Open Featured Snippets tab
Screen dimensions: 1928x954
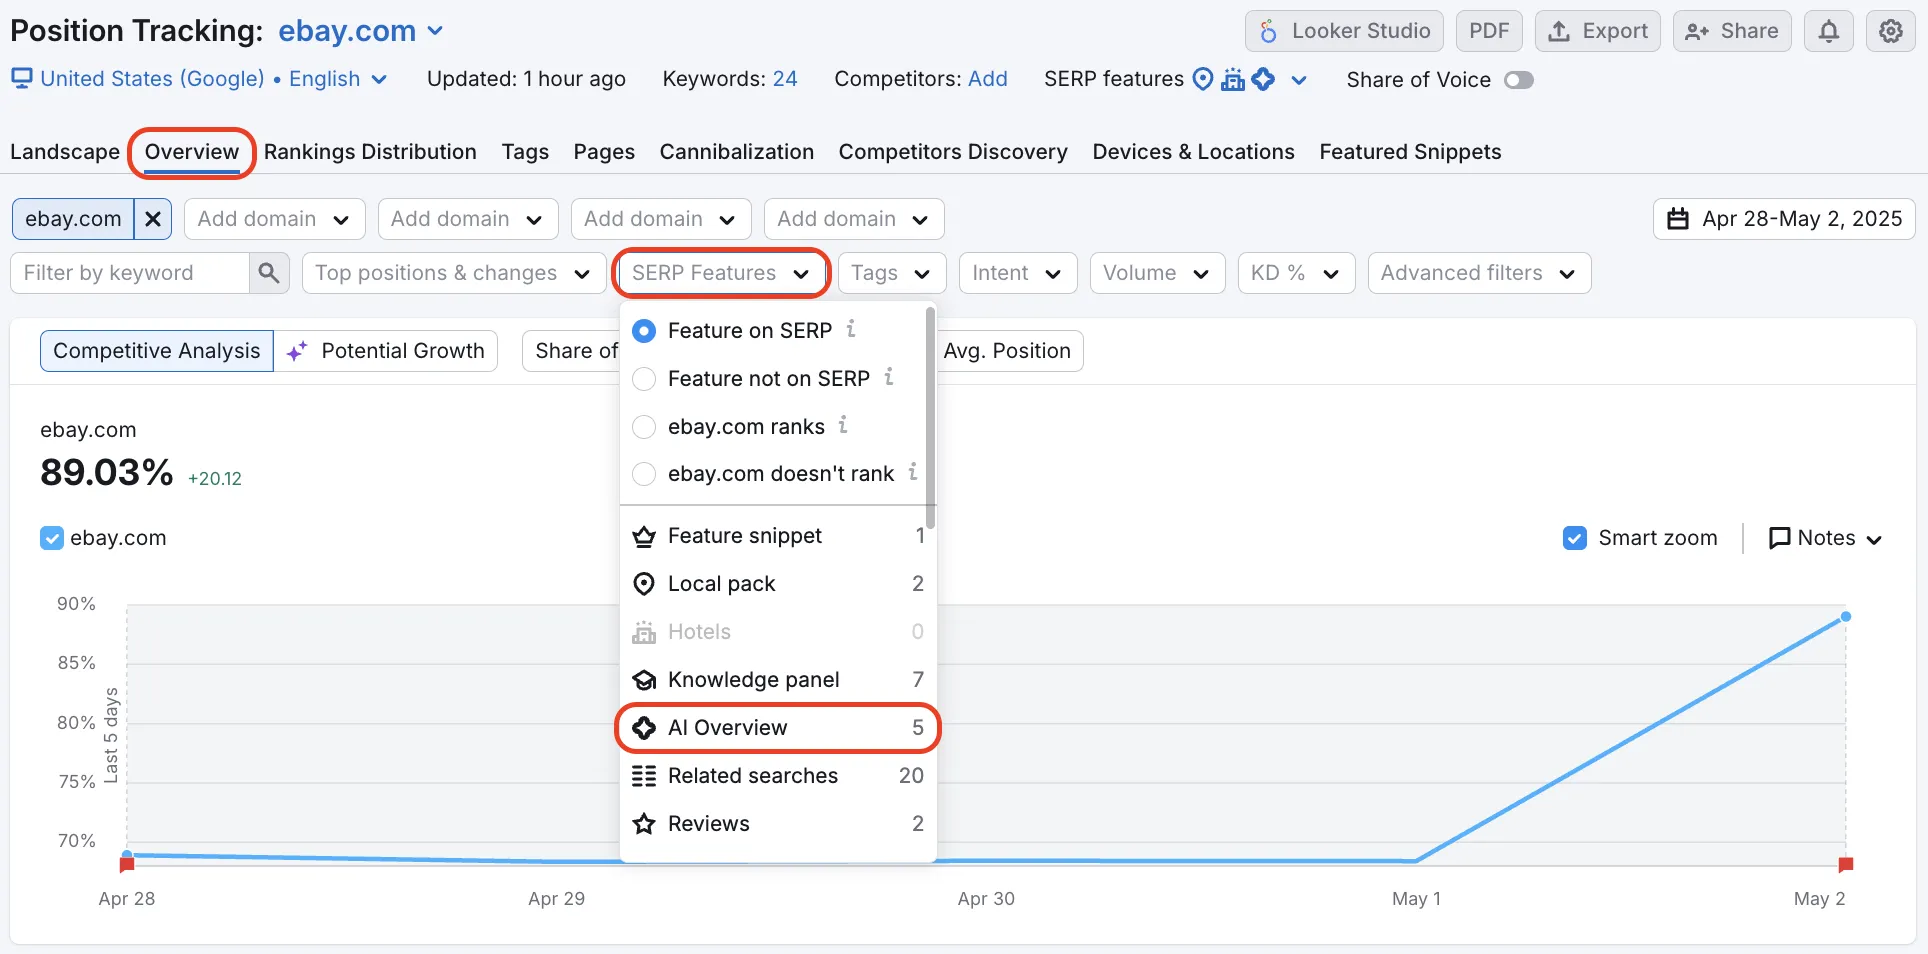pos(1410,152)
